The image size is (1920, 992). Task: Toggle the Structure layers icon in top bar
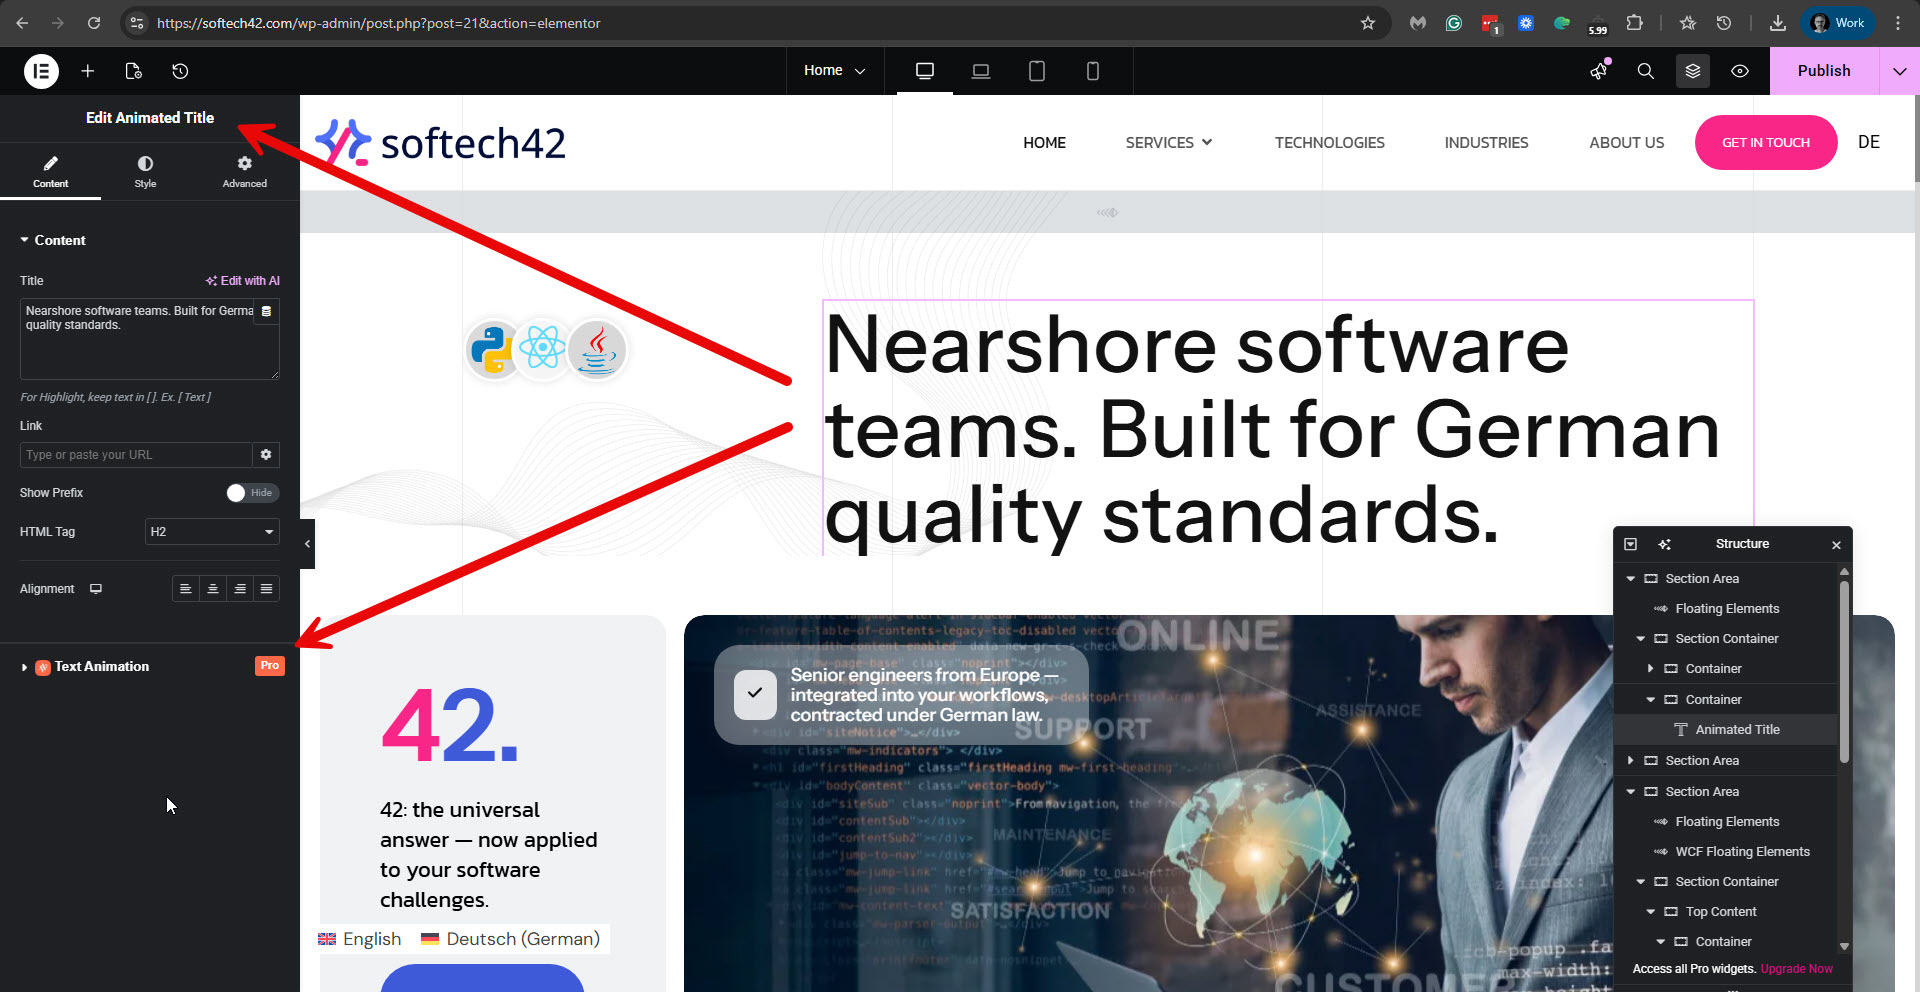click(x=1692, y=71)
